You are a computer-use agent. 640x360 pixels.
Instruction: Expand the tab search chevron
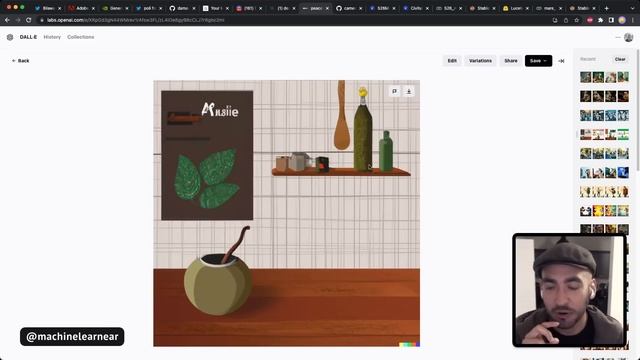click(x=633, y=8)
